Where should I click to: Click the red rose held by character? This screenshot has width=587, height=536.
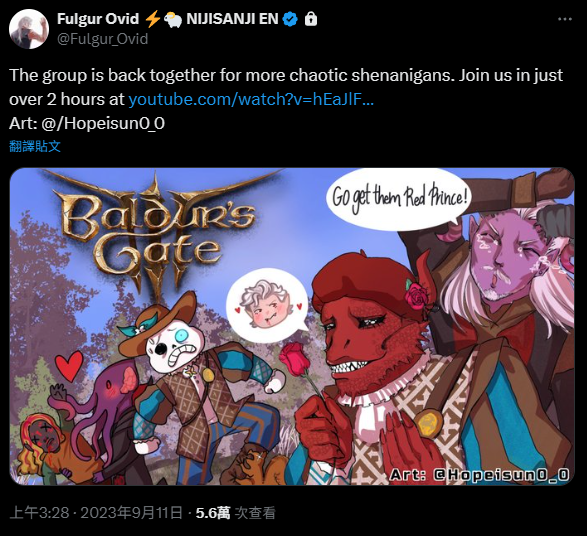294,359
